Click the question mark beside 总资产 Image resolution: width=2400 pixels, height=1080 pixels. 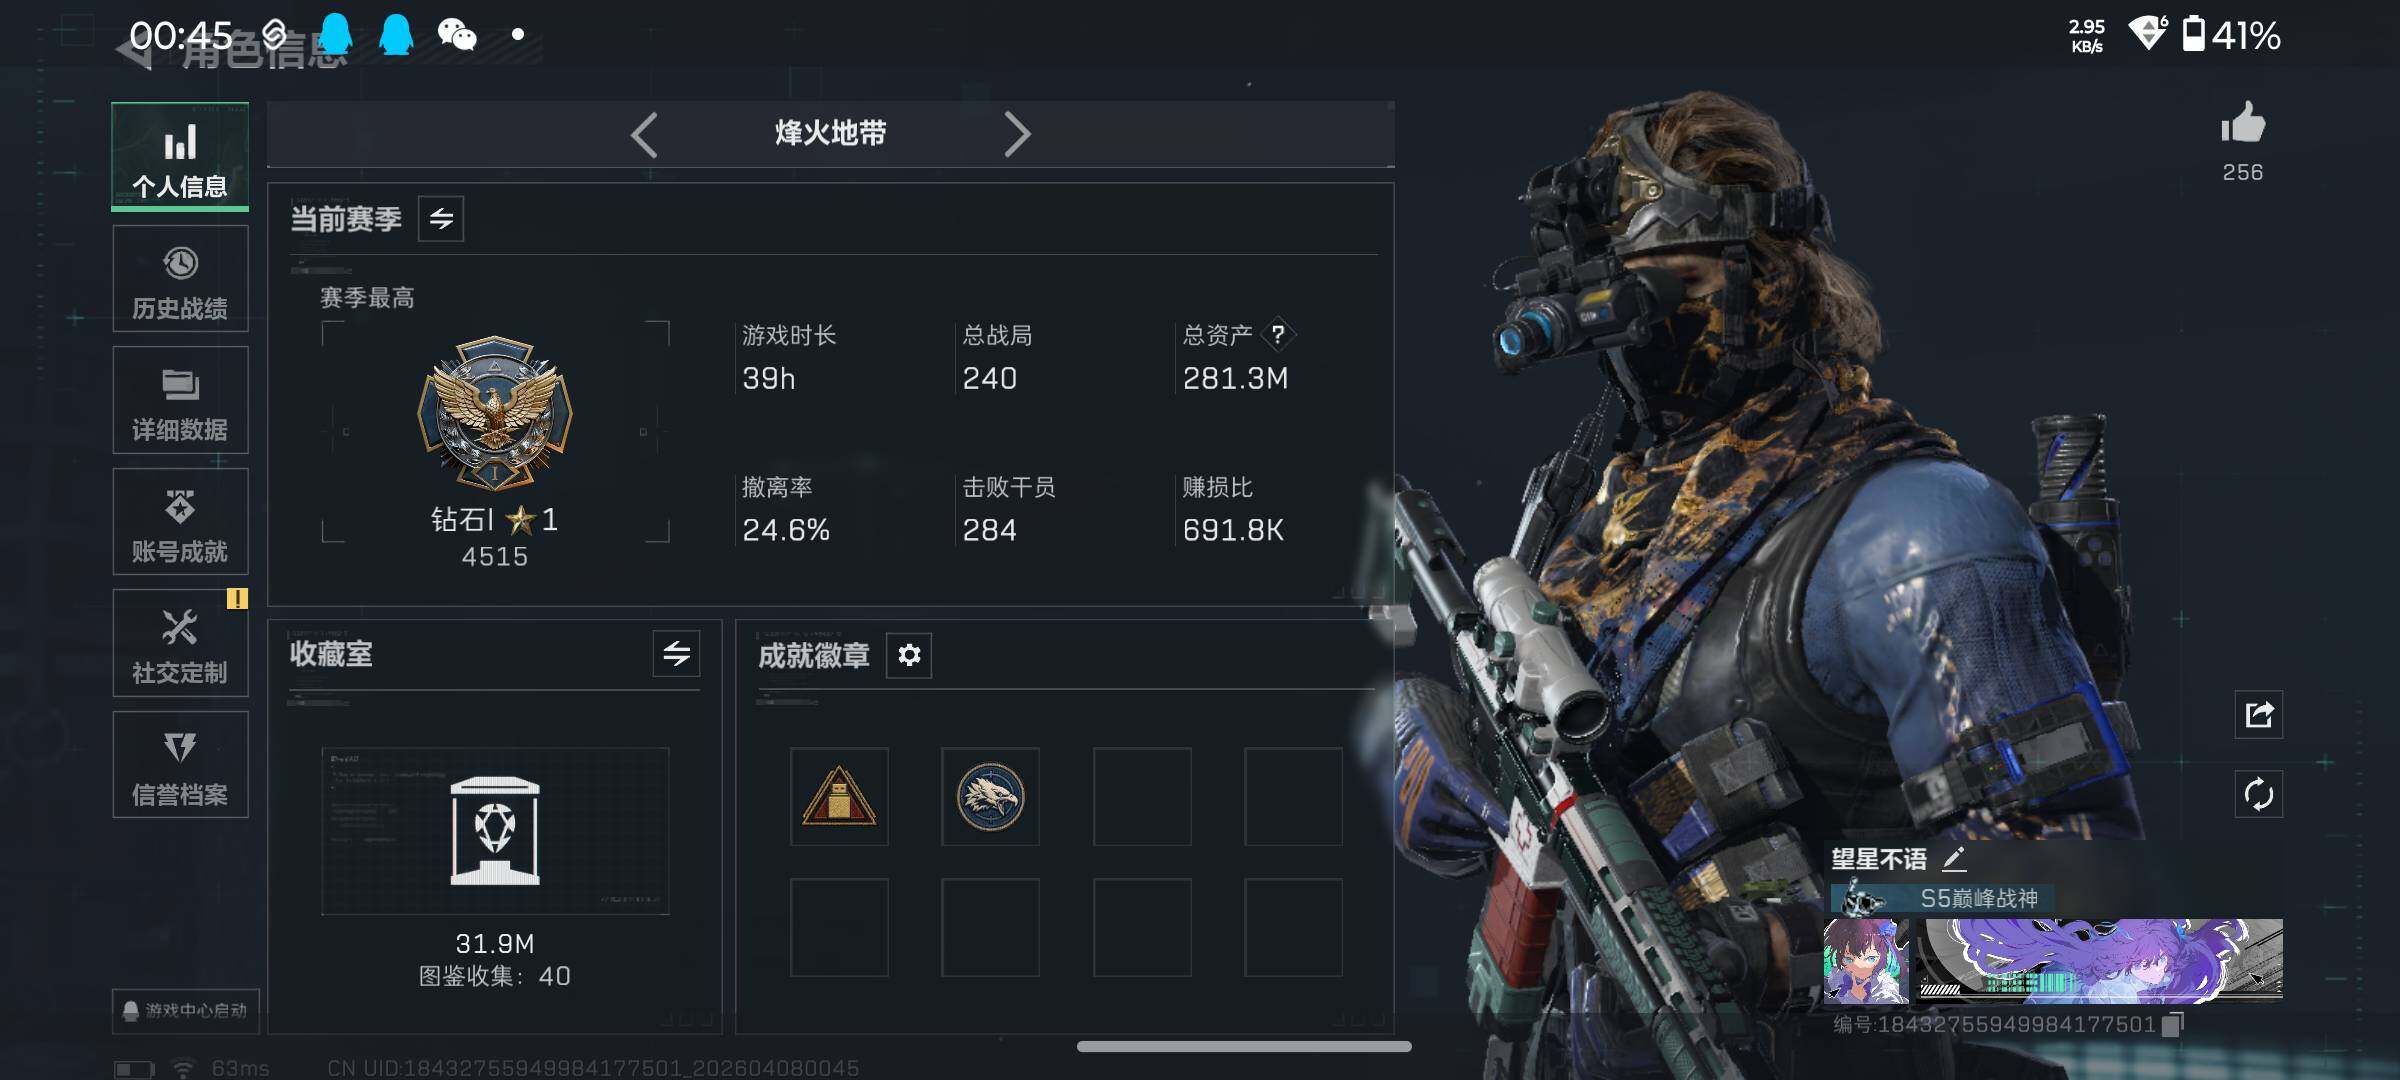(x=1278, y=335)
